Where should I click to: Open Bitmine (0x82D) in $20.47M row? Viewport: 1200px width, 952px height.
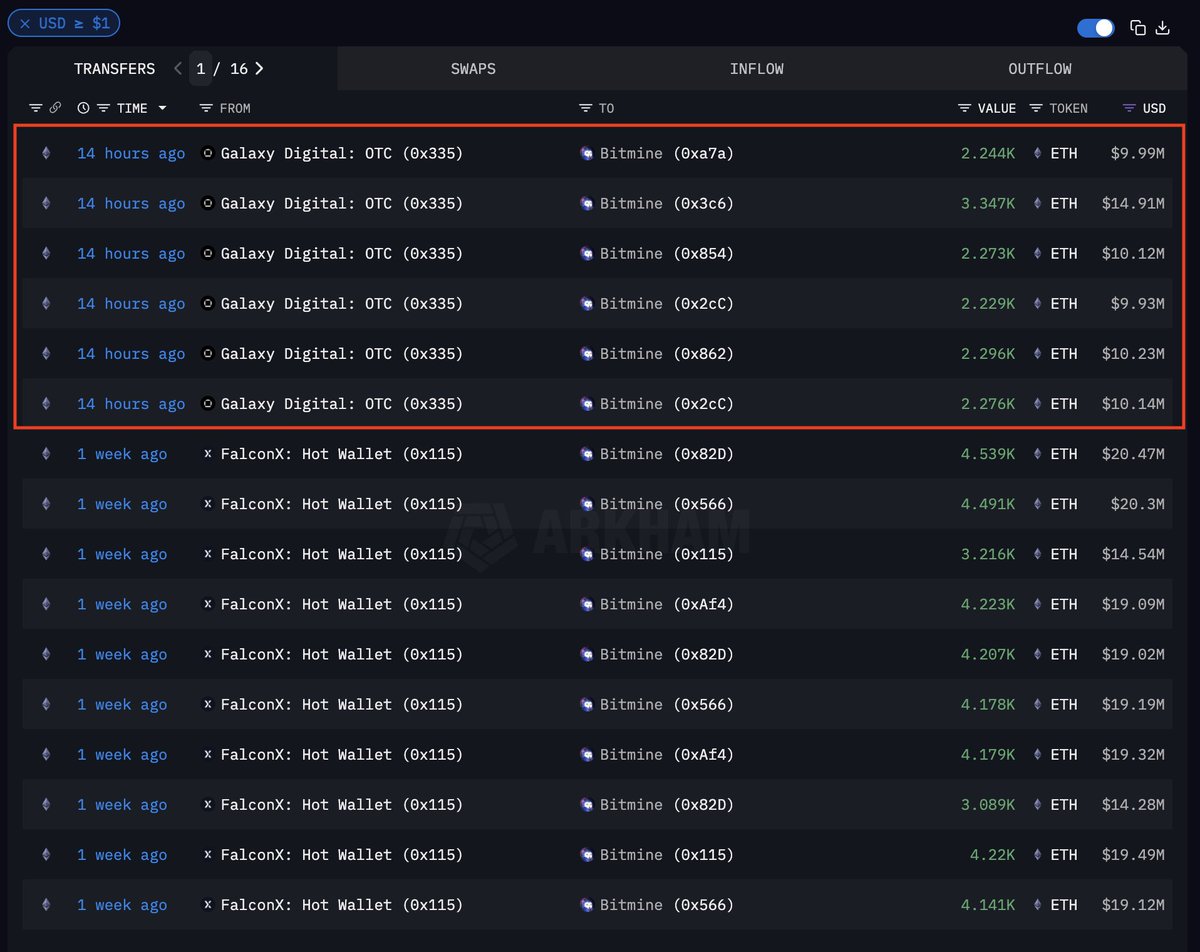667,454
